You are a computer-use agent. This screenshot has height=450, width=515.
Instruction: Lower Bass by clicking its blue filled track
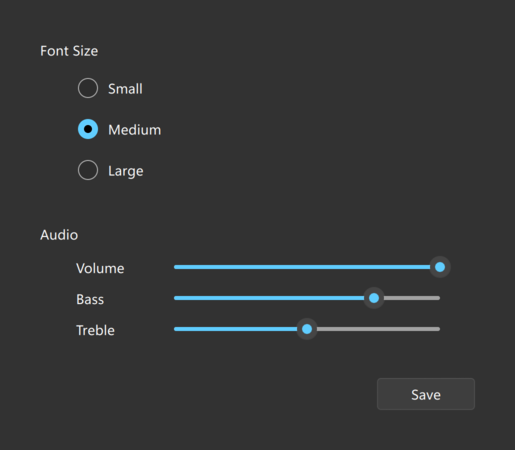pyautogui.click(x=269, y=298)
